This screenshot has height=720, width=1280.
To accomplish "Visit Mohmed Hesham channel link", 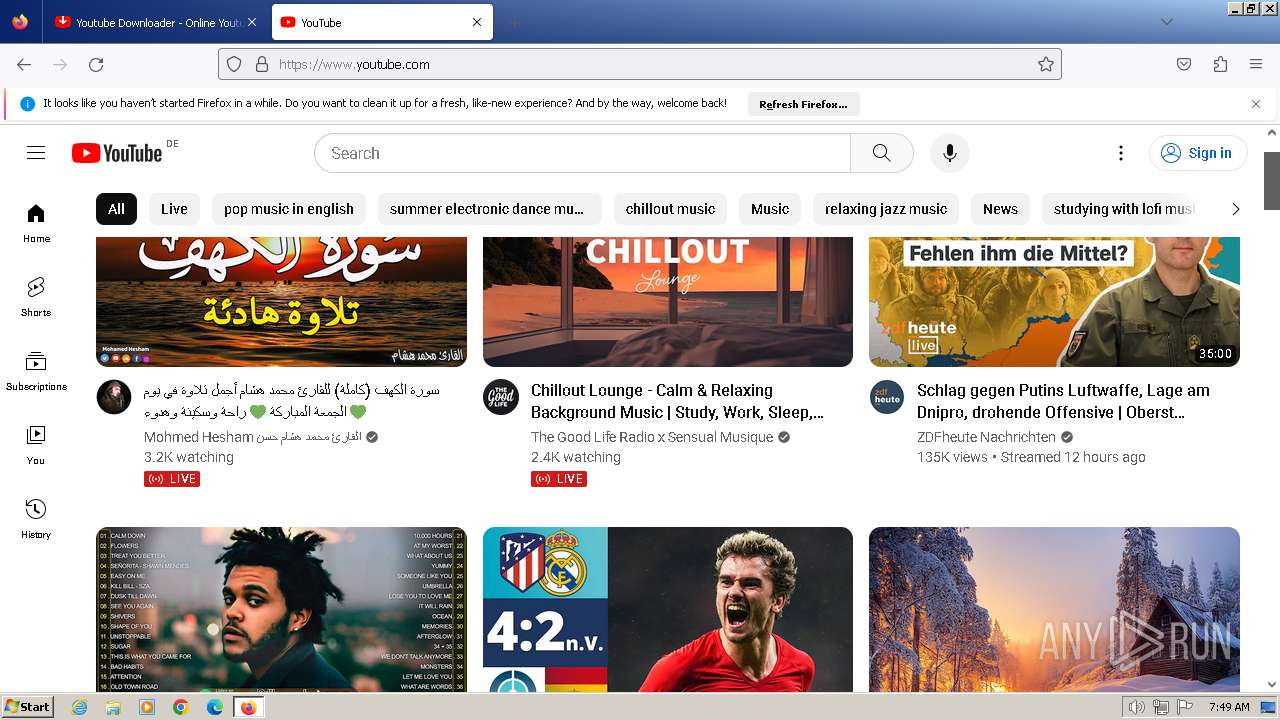I will 252,437.
